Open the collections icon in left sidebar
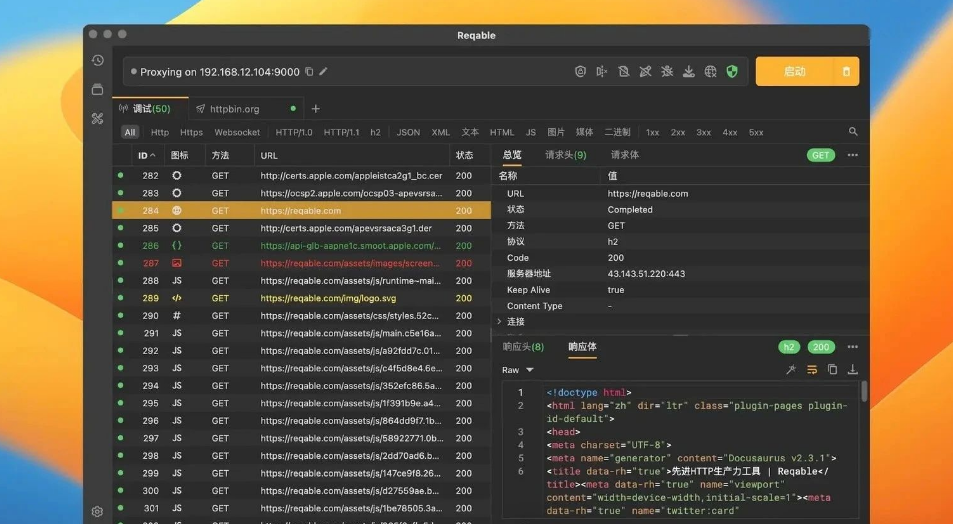Viewport: 953px width, 524px height. 97,89
